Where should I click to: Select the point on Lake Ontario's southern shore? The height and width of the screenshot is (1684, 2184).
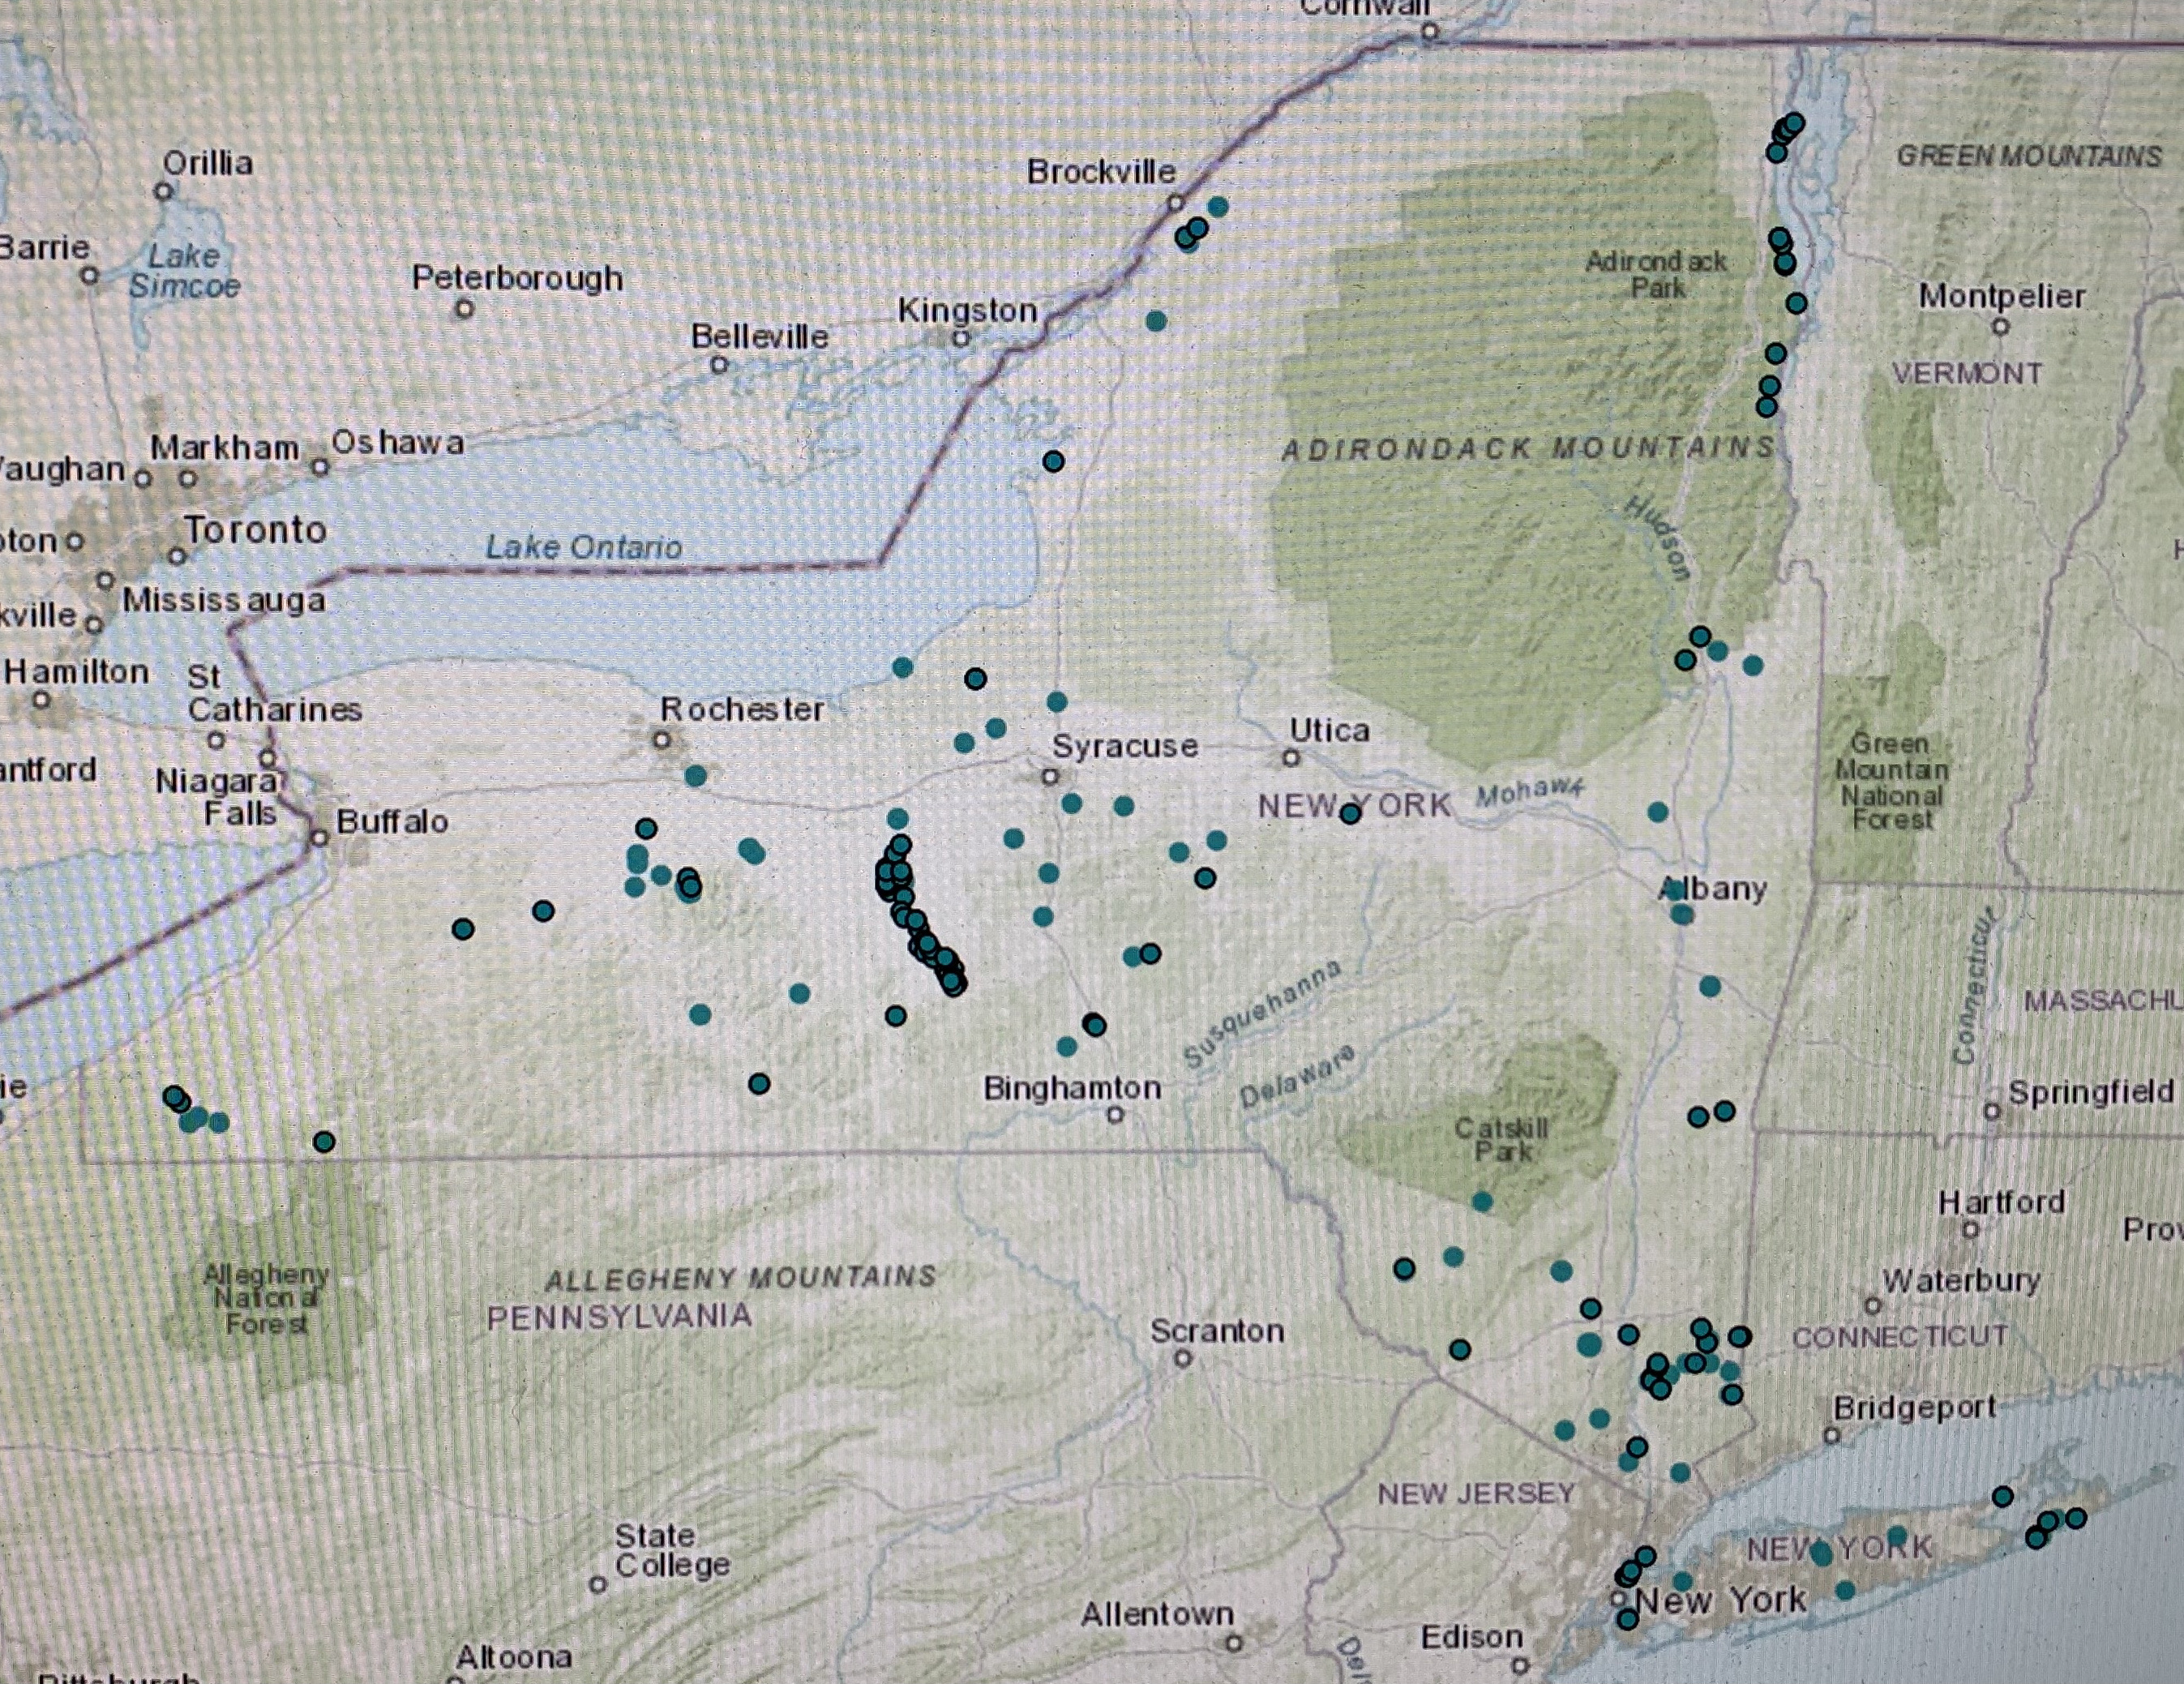coord(902,667)
